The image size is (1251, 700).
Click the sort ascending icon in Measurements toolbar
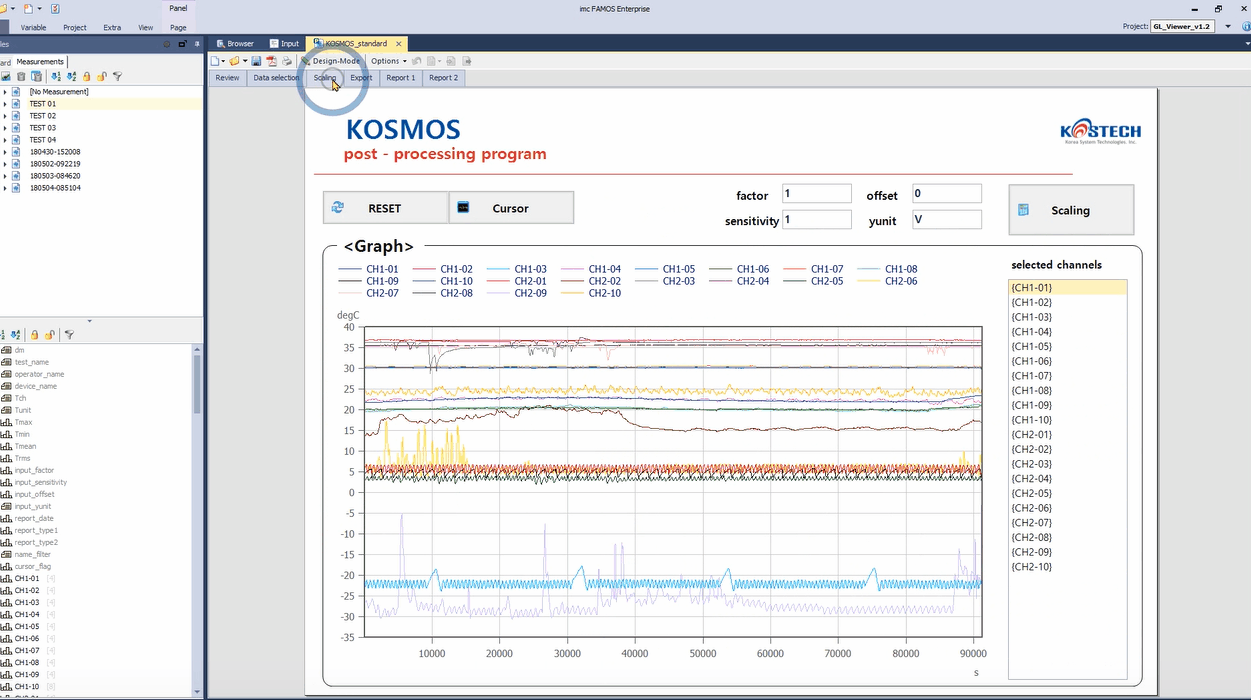coord(55,76)
